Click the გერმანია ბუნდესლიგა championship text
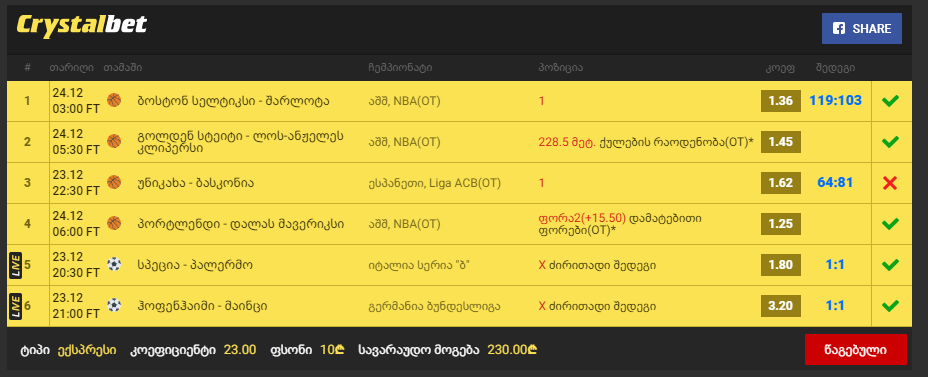Image resolution: width=928 pixels, height=377 pixels. [434, 307]
